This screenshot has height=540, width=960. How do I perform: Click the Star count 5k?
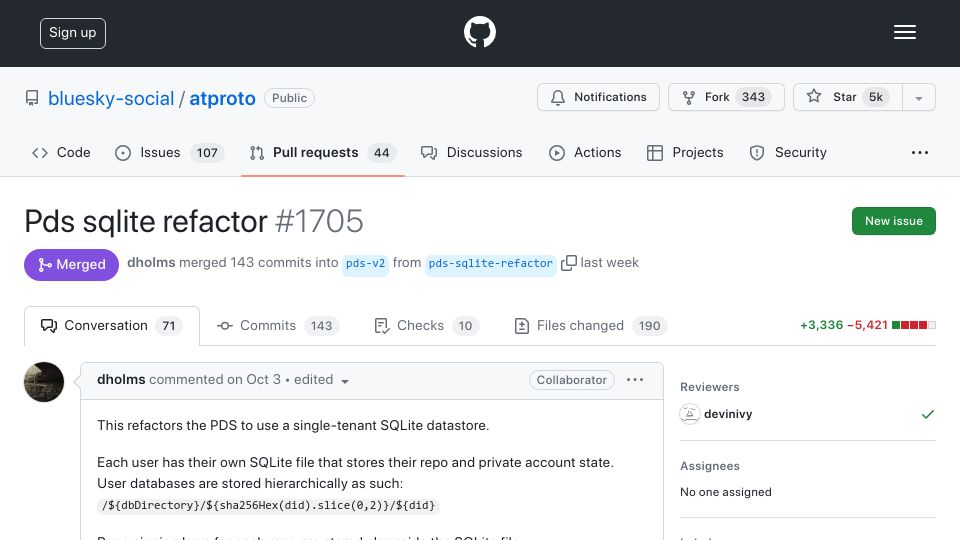coord(876,97)
